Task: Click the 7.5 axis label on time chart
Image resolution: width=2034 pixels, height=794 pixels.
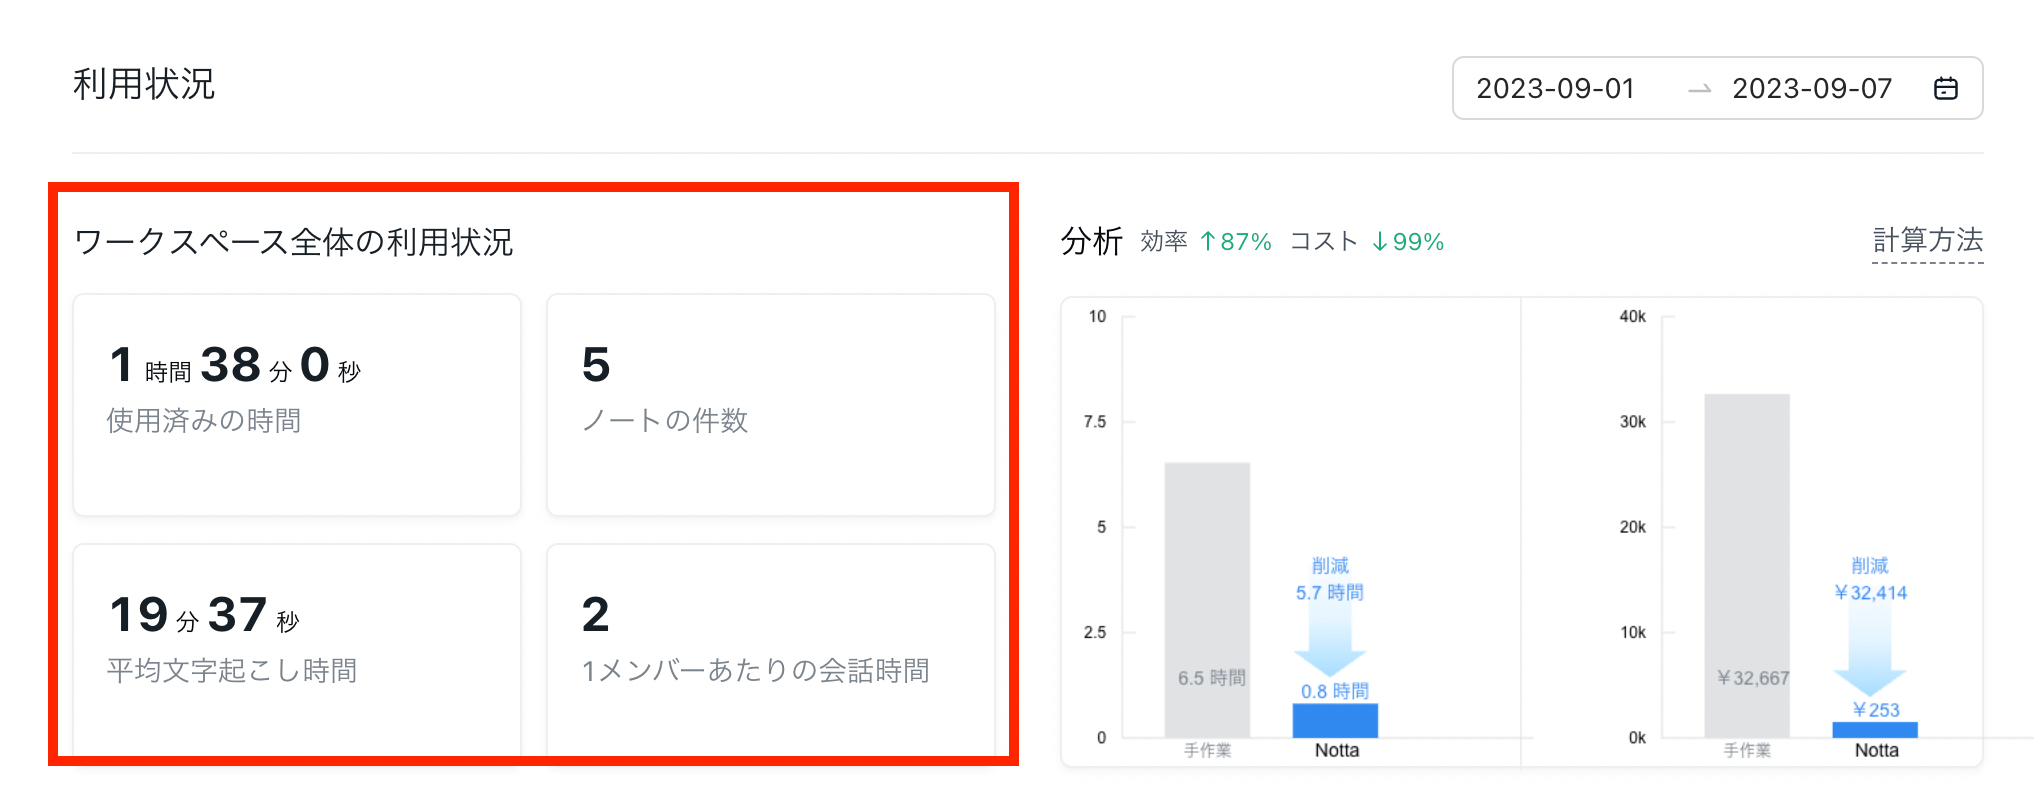Action: coord(1095,422)
